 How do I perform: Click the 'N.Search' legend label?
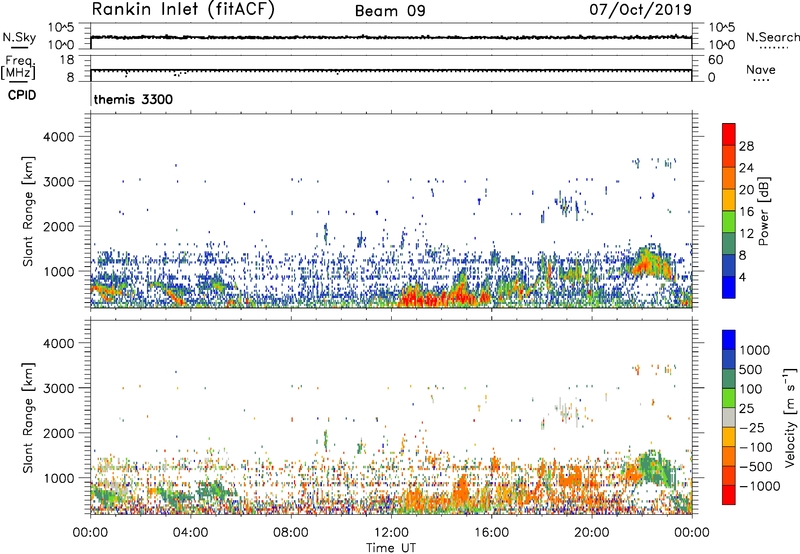(x=772, y=37)
